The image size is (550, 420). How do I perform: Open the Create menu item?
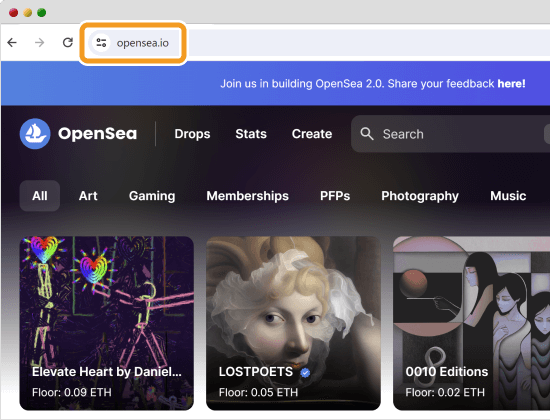pyautogui.click(x=312, y=134)
